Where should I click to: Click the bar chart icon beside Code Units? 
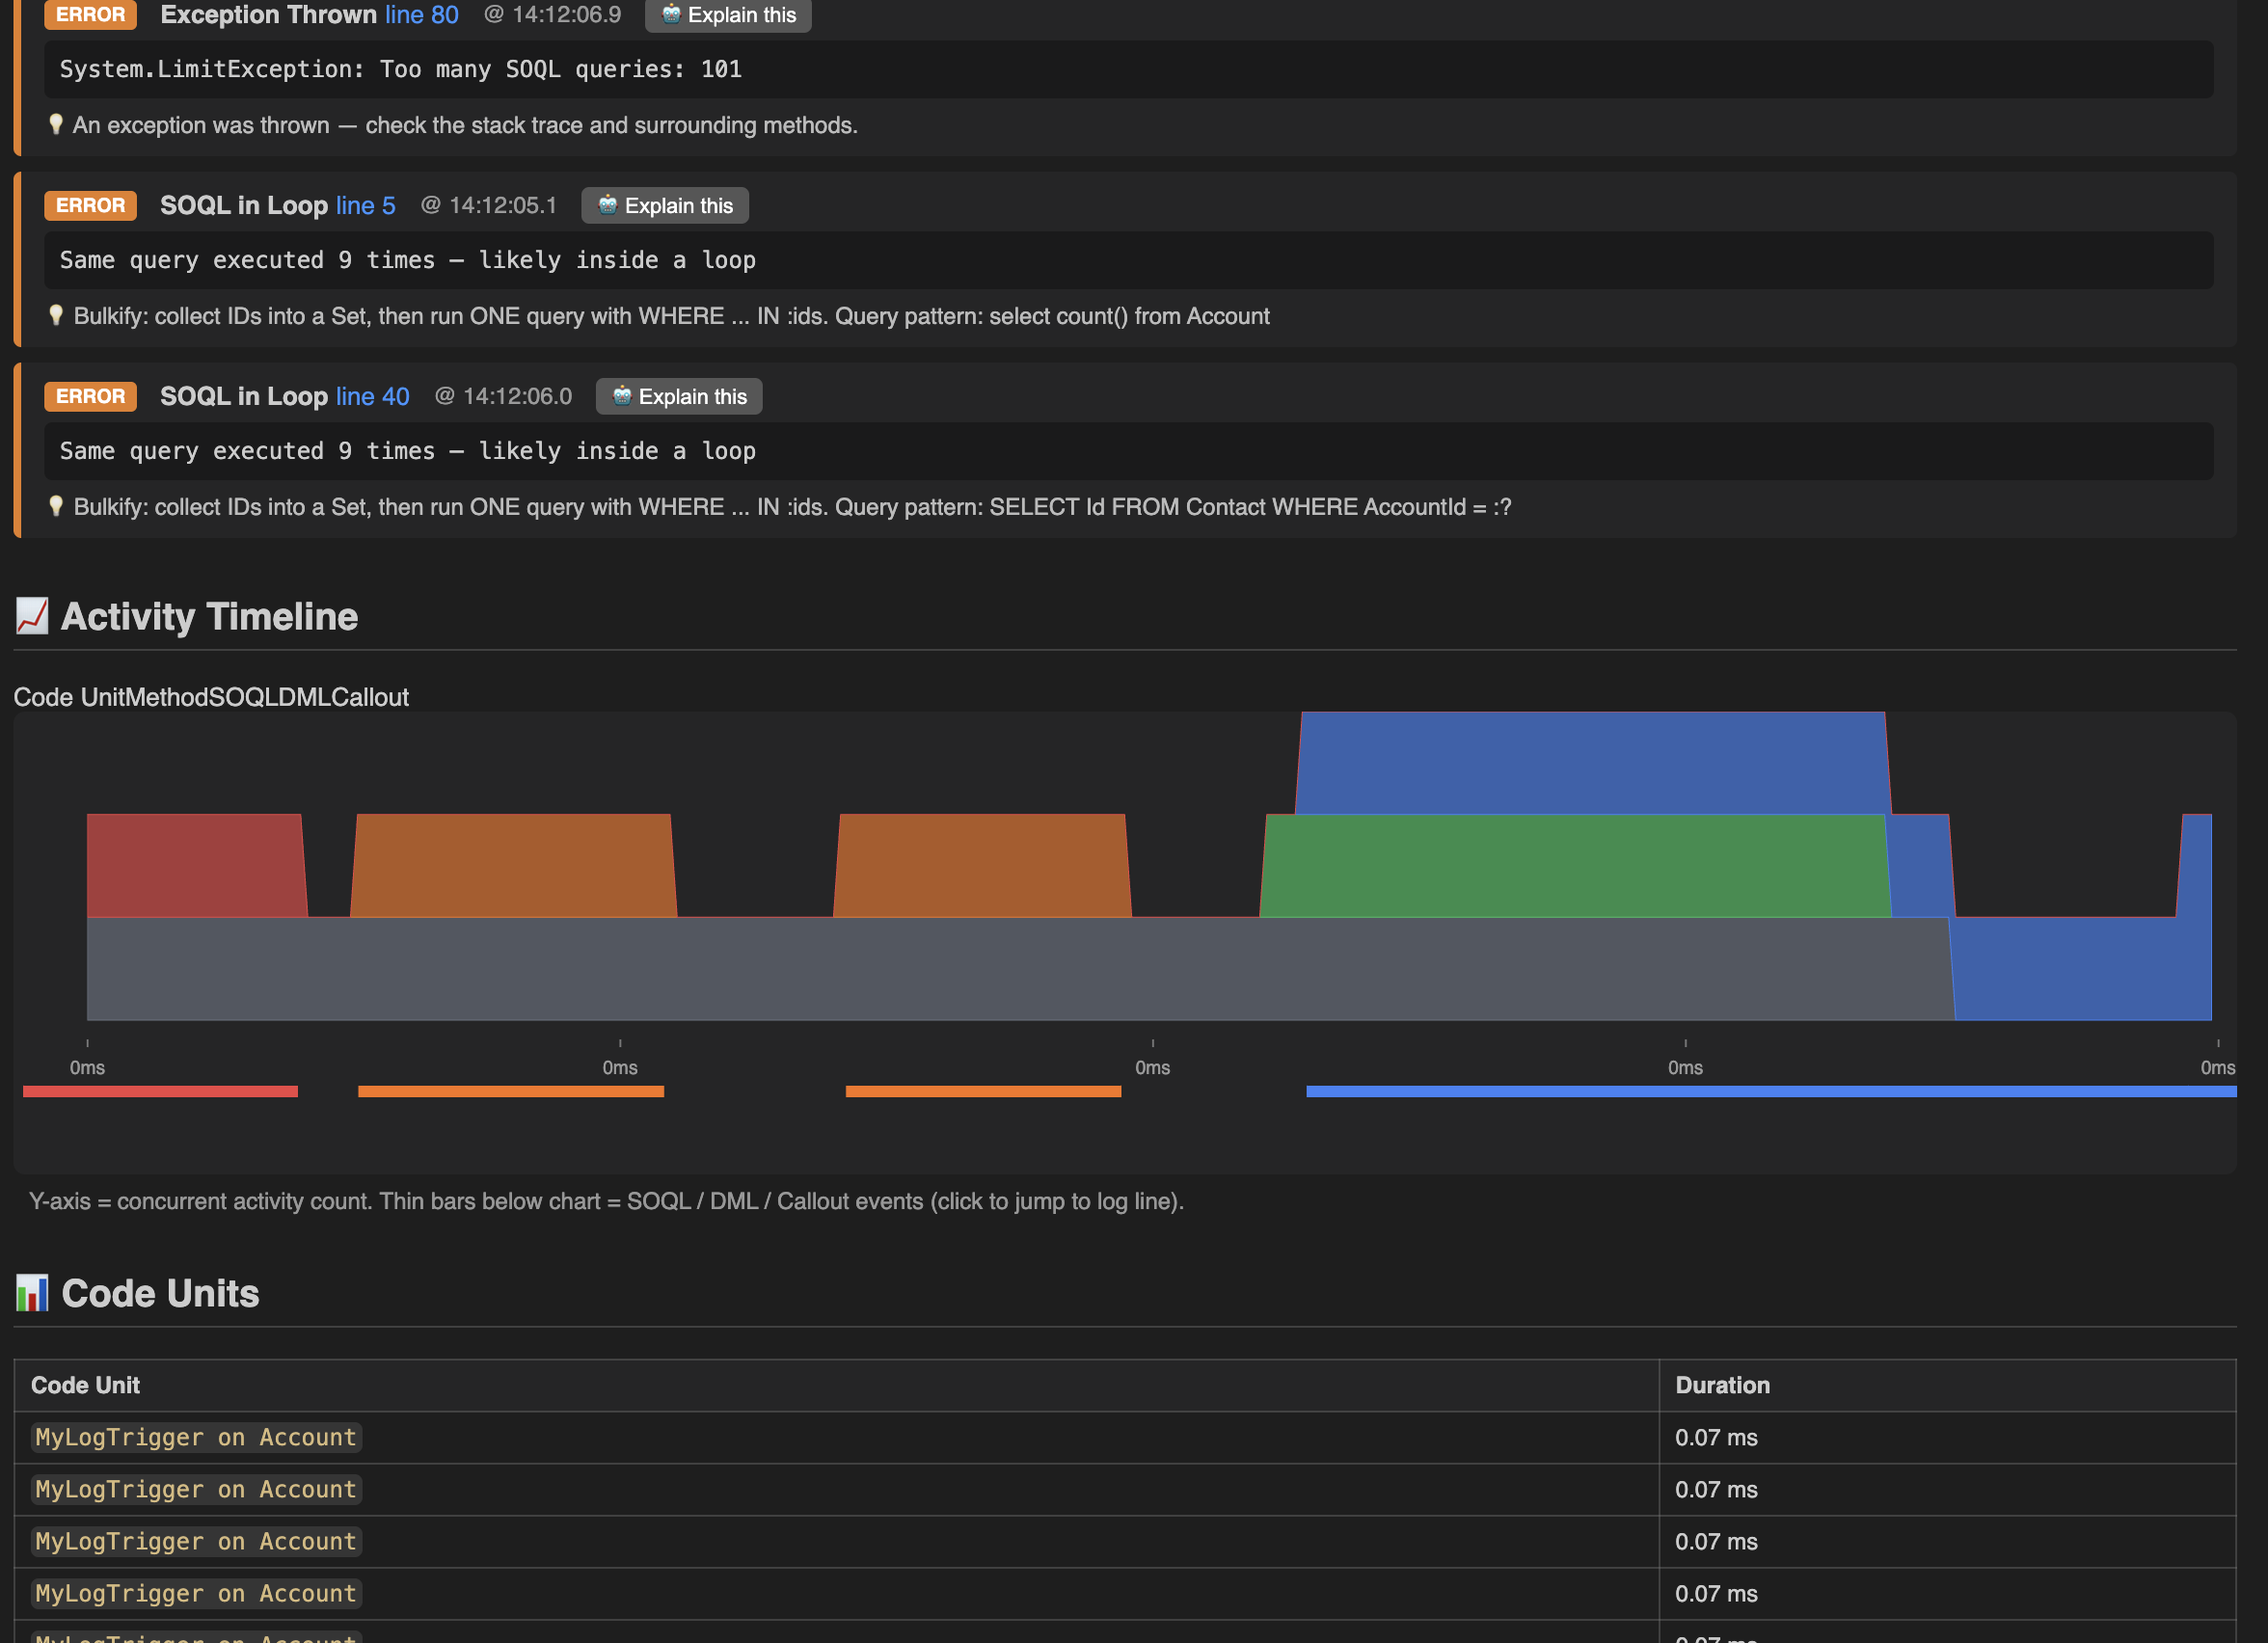(32, 1293)
